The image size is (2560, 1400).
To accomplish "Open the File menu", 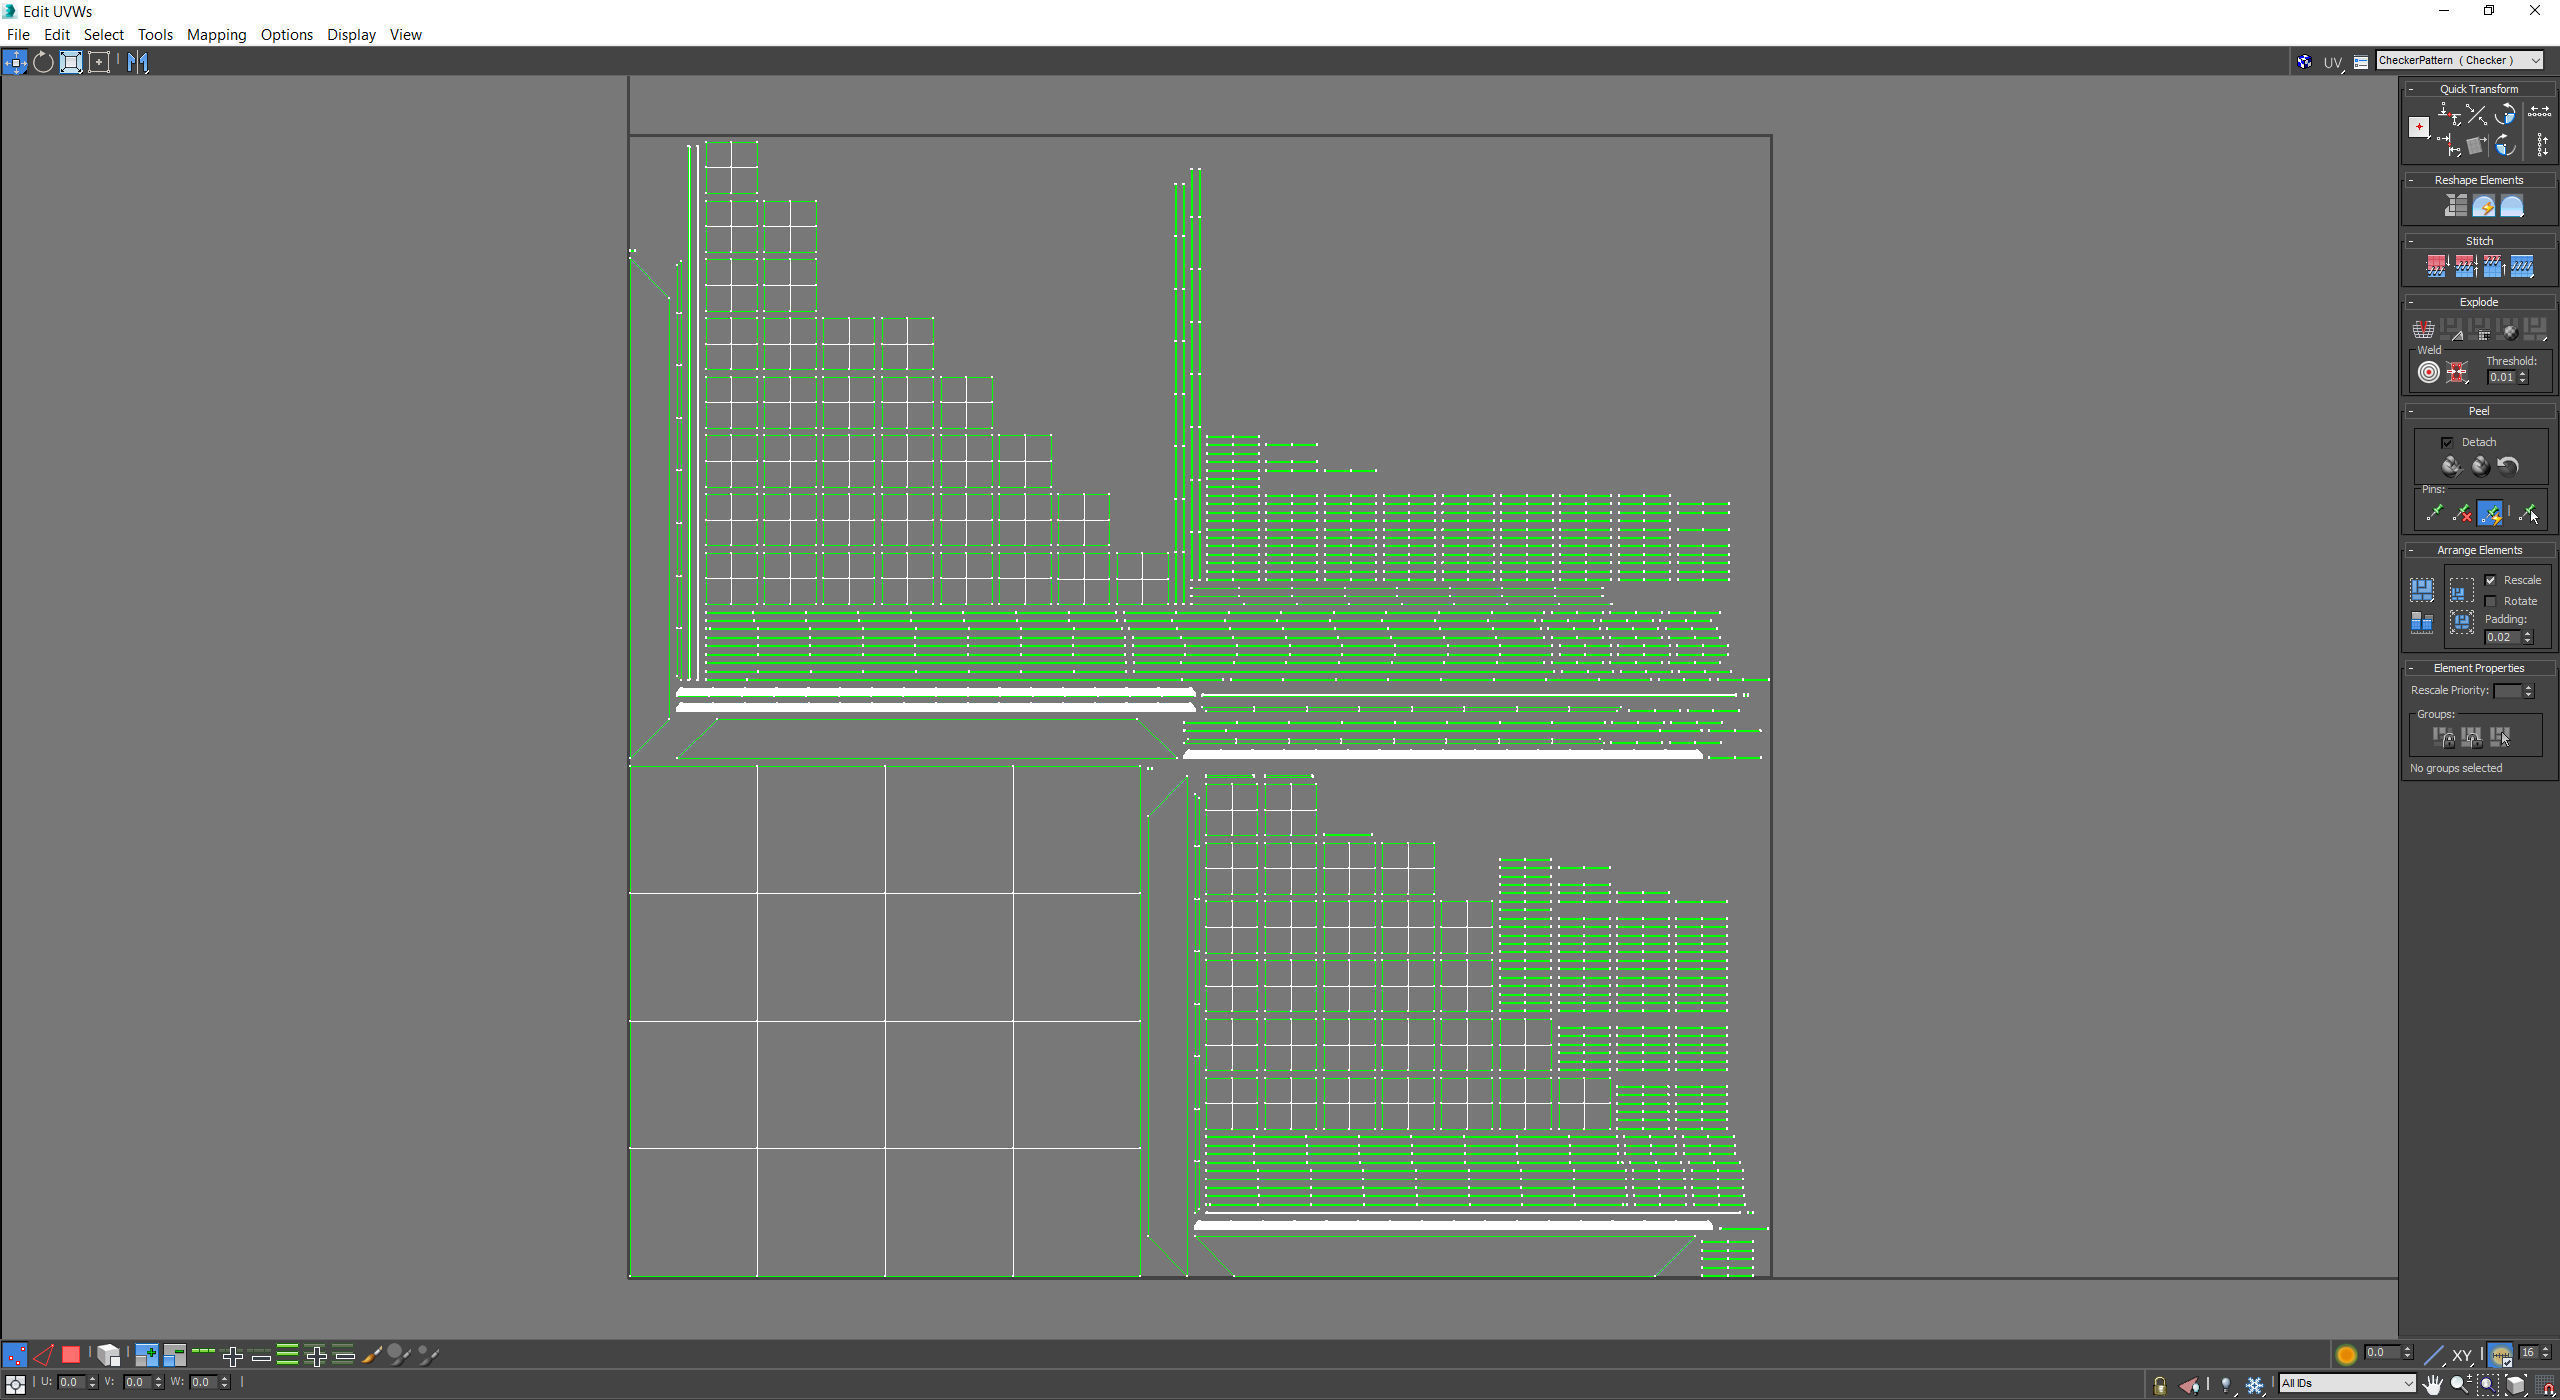I will (18, 34).
